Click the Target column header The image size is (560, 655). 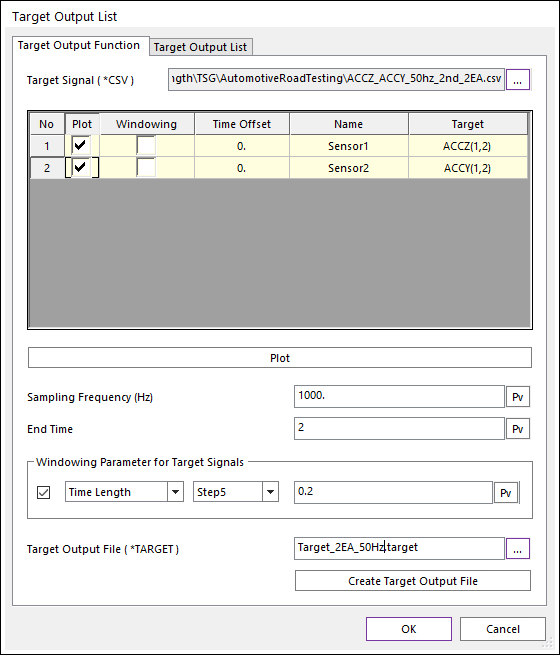coord(467,124)
